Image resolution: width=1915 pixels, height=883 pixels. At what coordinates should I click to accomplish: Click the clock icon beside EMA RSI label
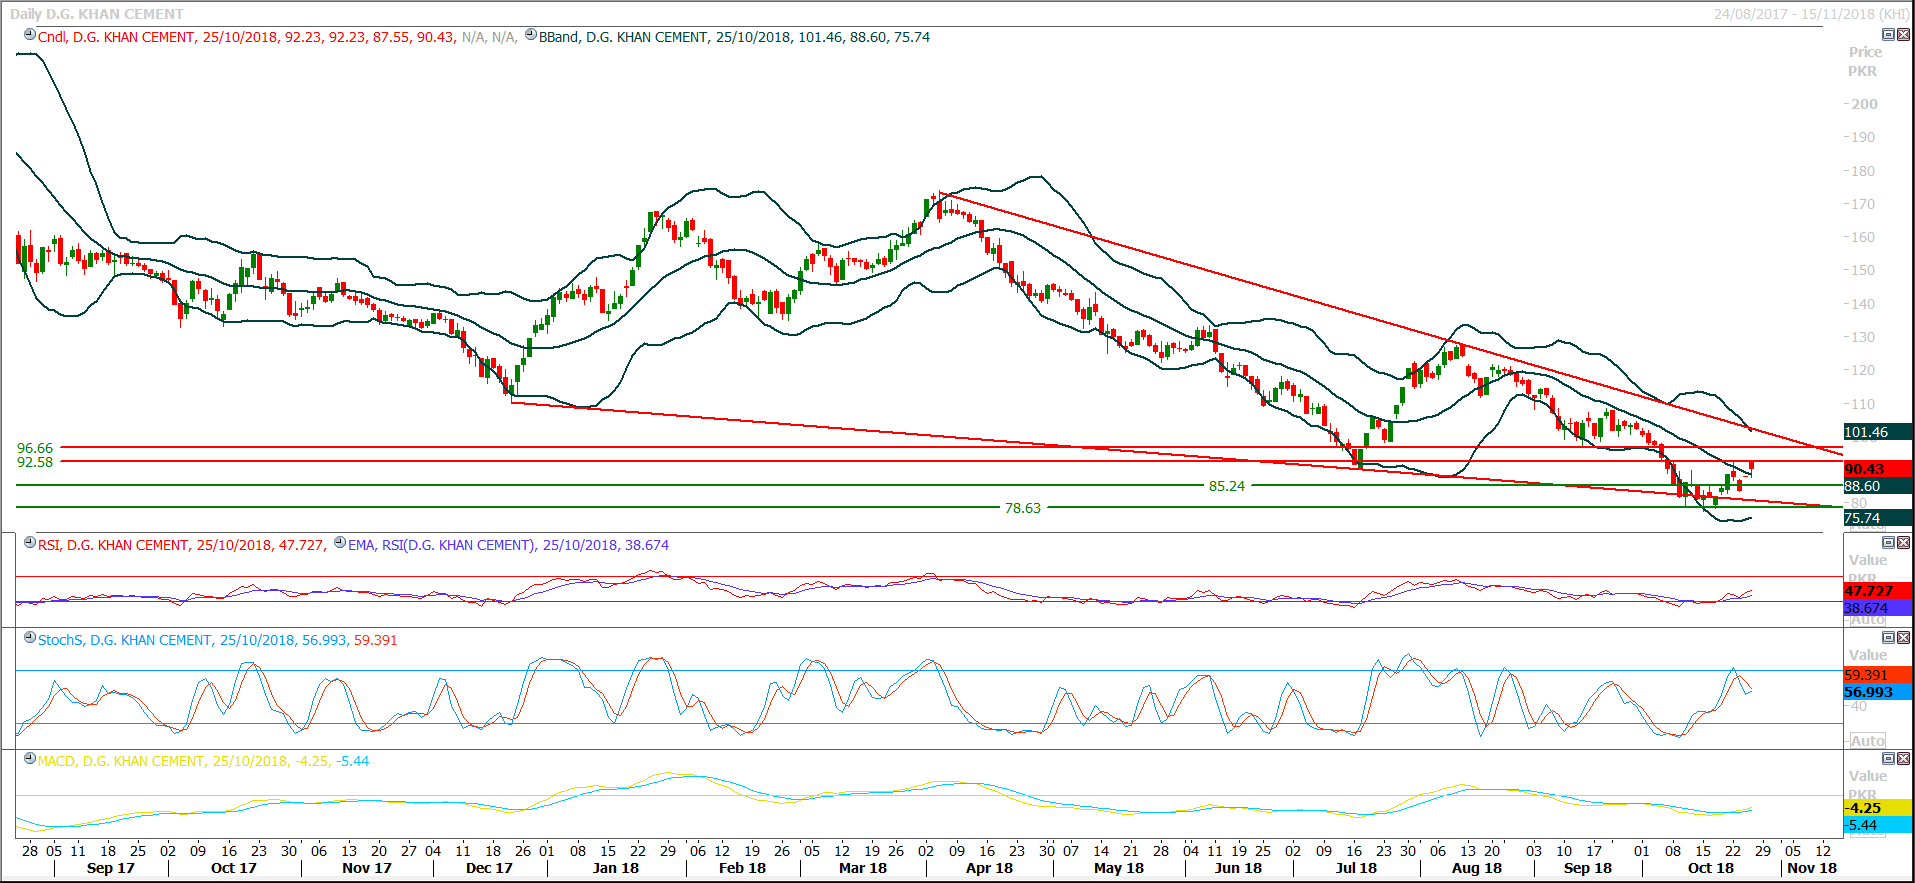pyautogui.click(x=340, y=543)
